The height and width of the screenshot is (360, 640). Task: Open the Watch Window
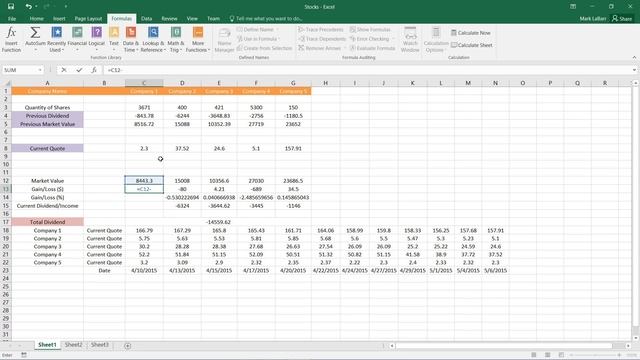coord(410,40)
